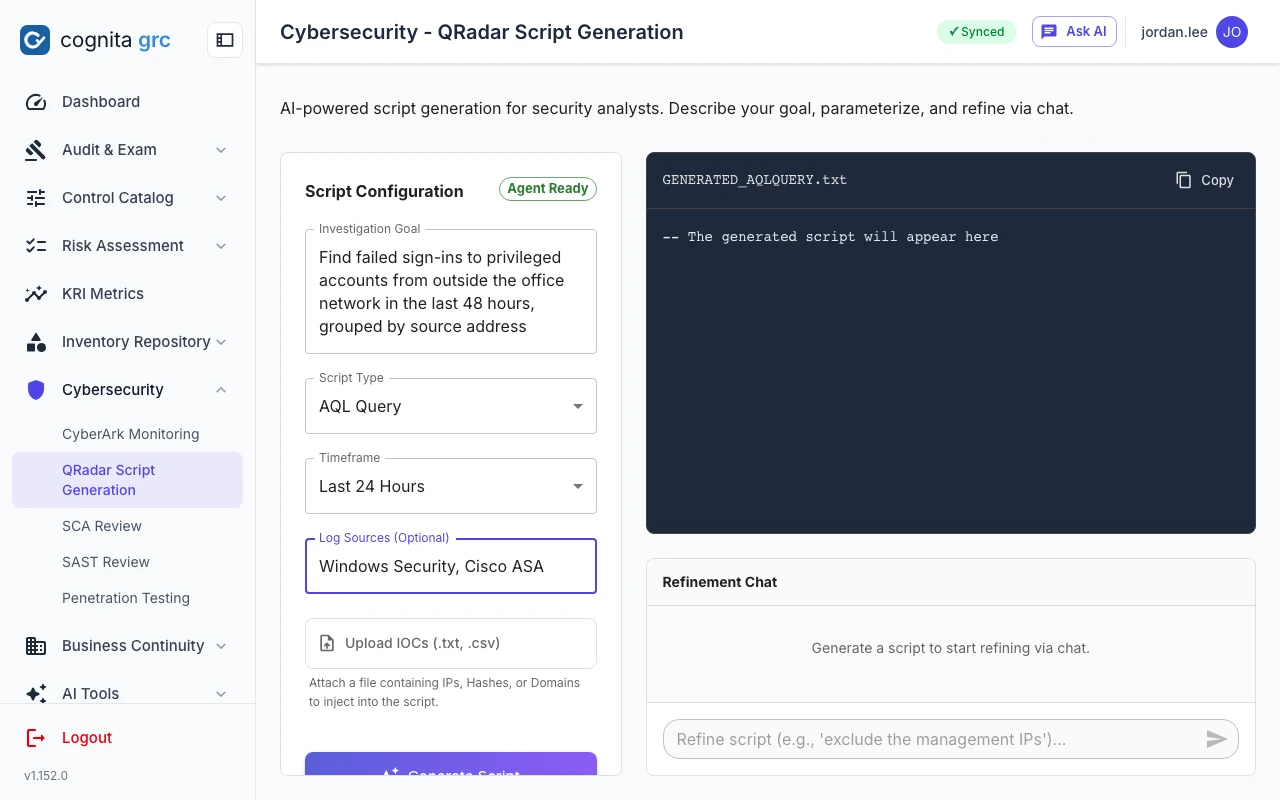Collapse the Cybersecurity section chevron
This screenshot has width=1280, height=800.
(x=221, y=390)
